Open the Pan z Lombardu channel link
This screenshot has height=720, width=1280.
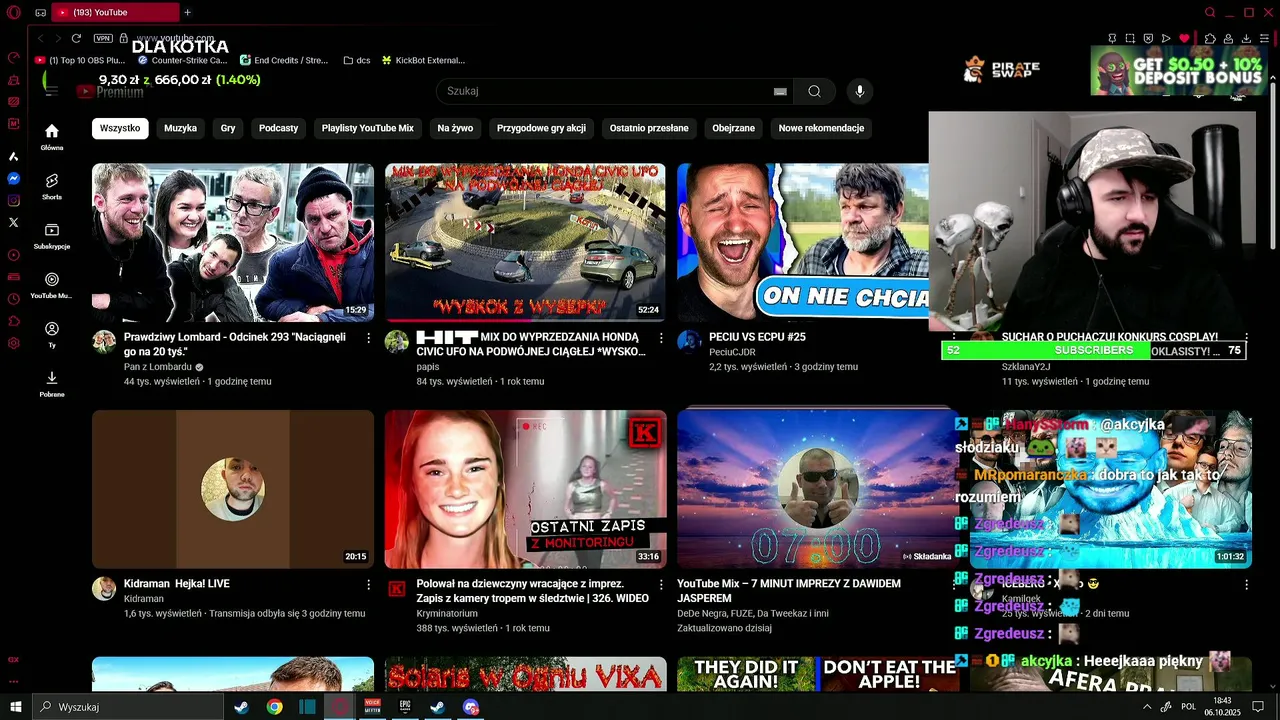[x=158, y=367]
